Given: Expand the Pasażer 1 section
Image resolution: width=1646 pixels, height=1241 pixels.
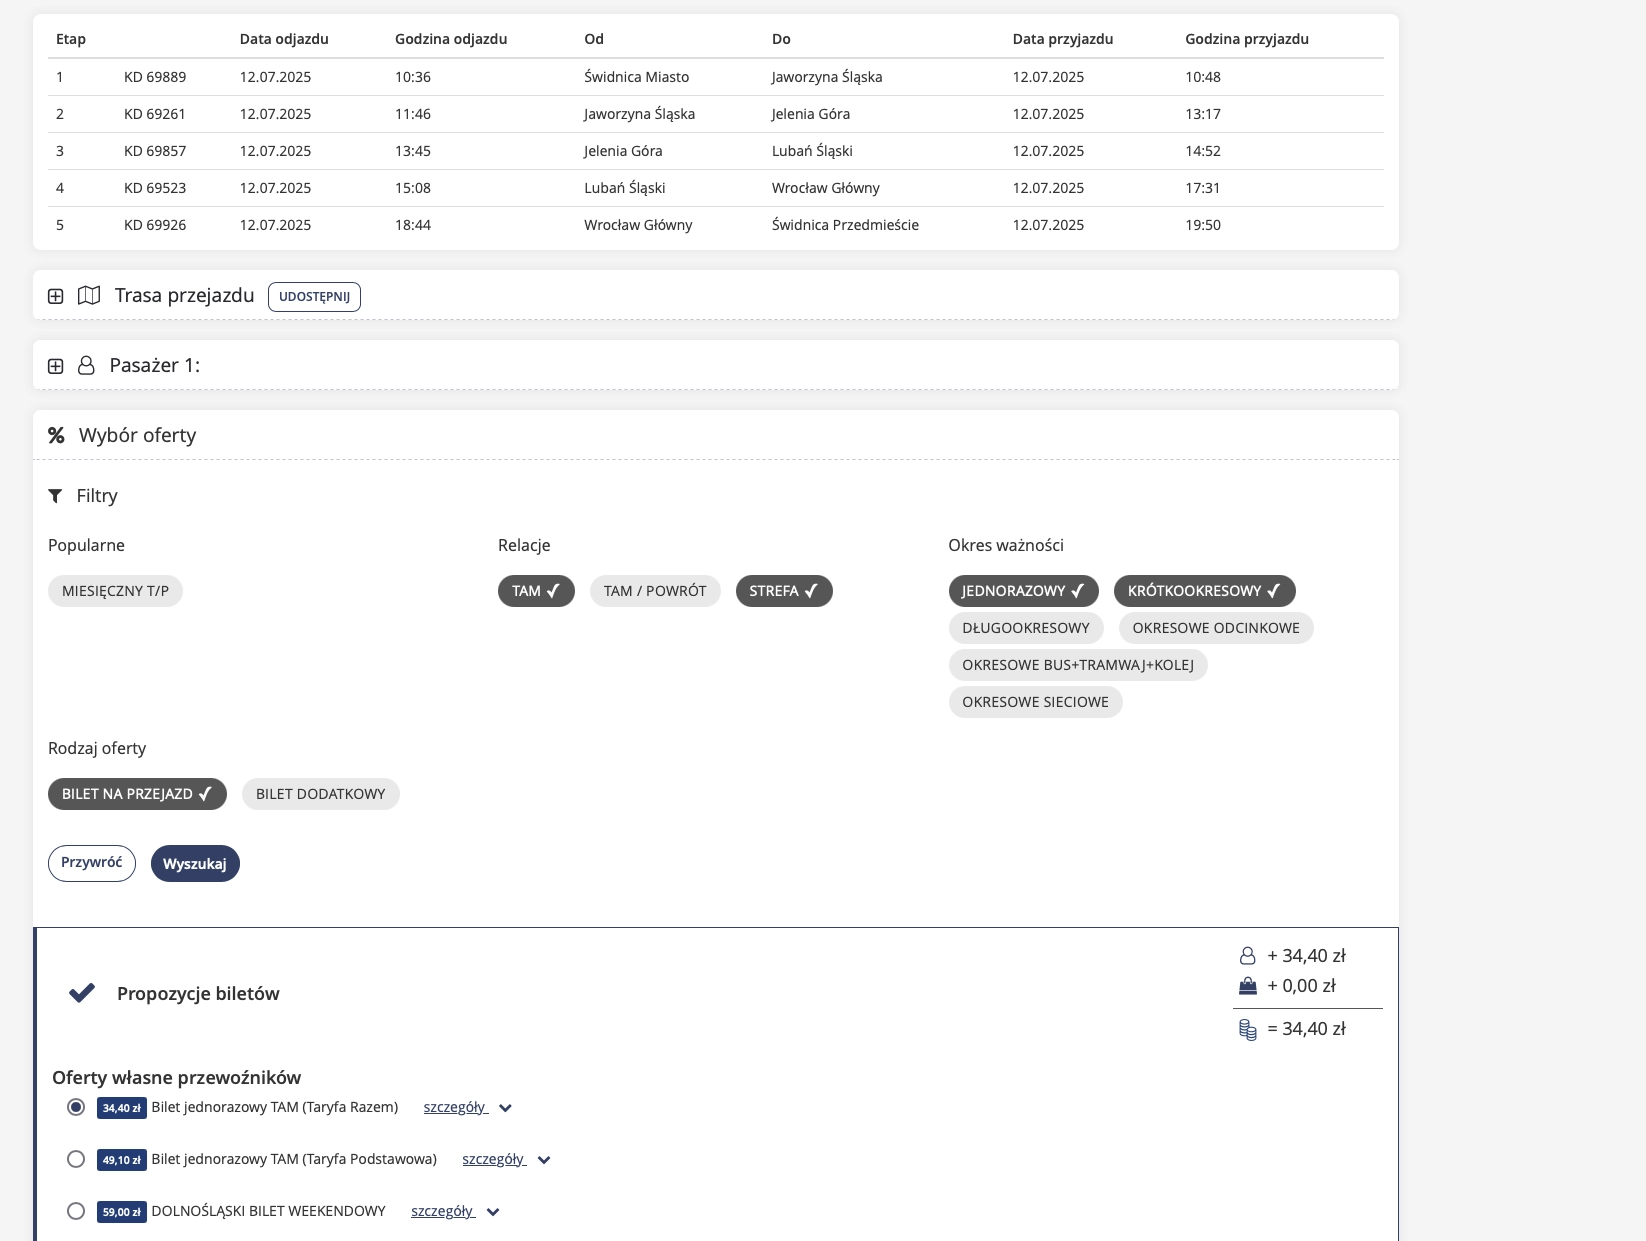Looking at the screenshot, I should pyautogui.click(x=56, y=366).
